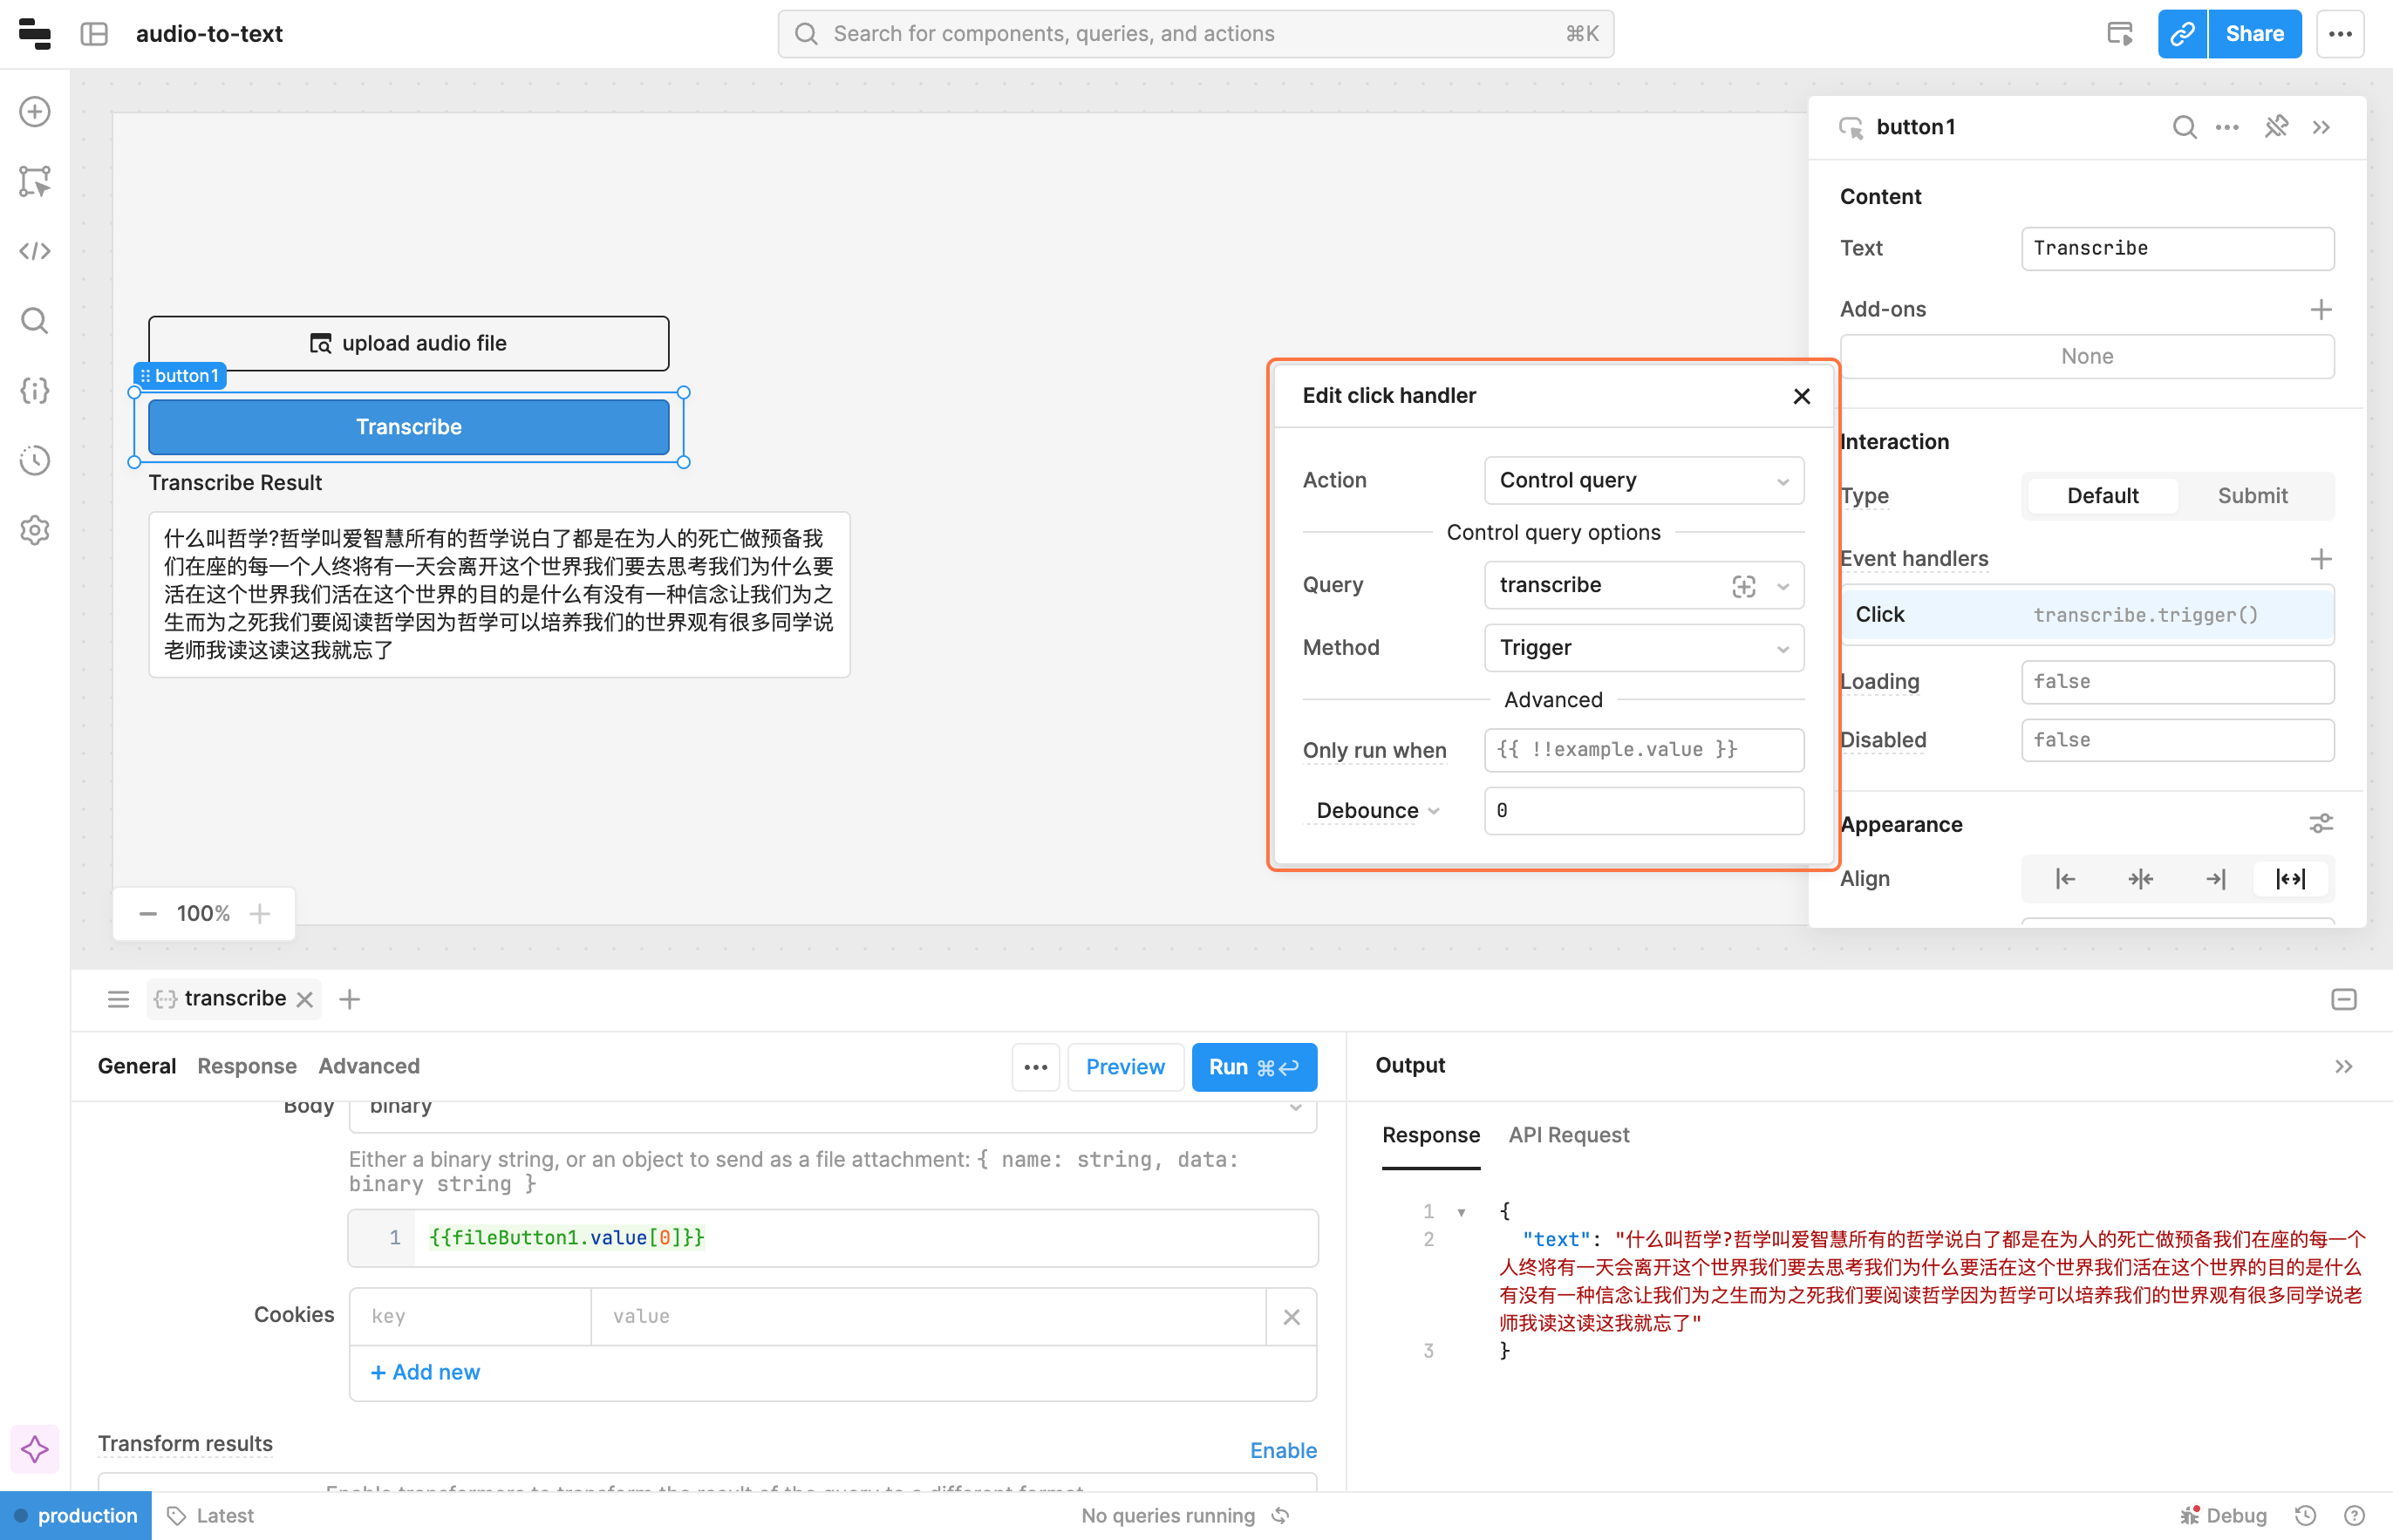
Task: Open the Action Control query dropdown
Action: click(1643, 481)
